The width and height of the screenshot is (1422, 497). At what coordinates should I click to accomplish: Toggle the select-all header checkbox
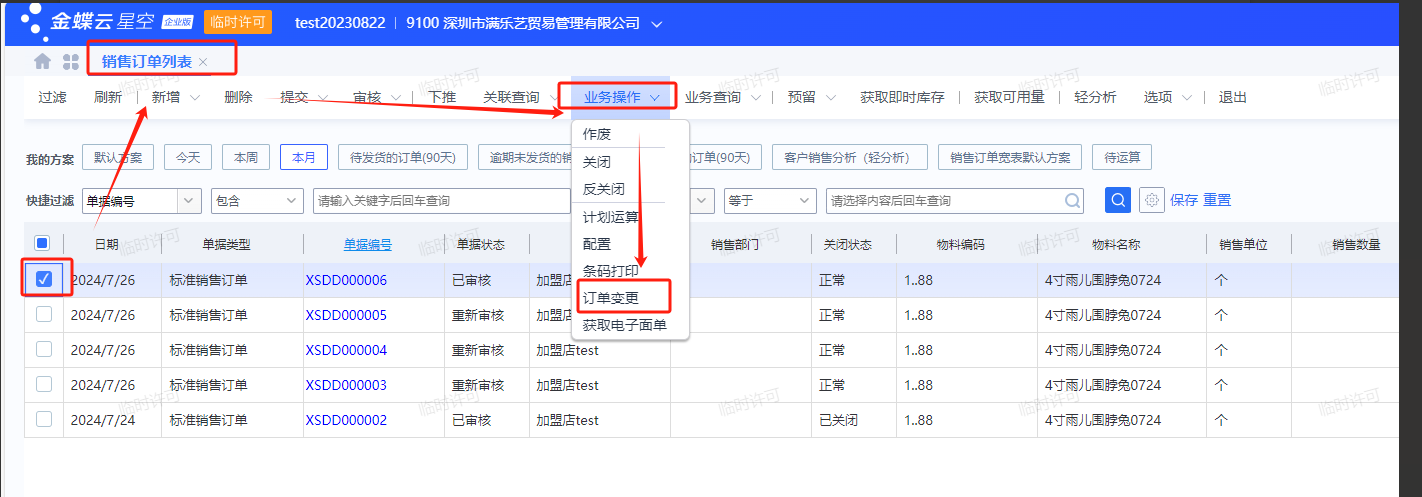click(42, 243)
